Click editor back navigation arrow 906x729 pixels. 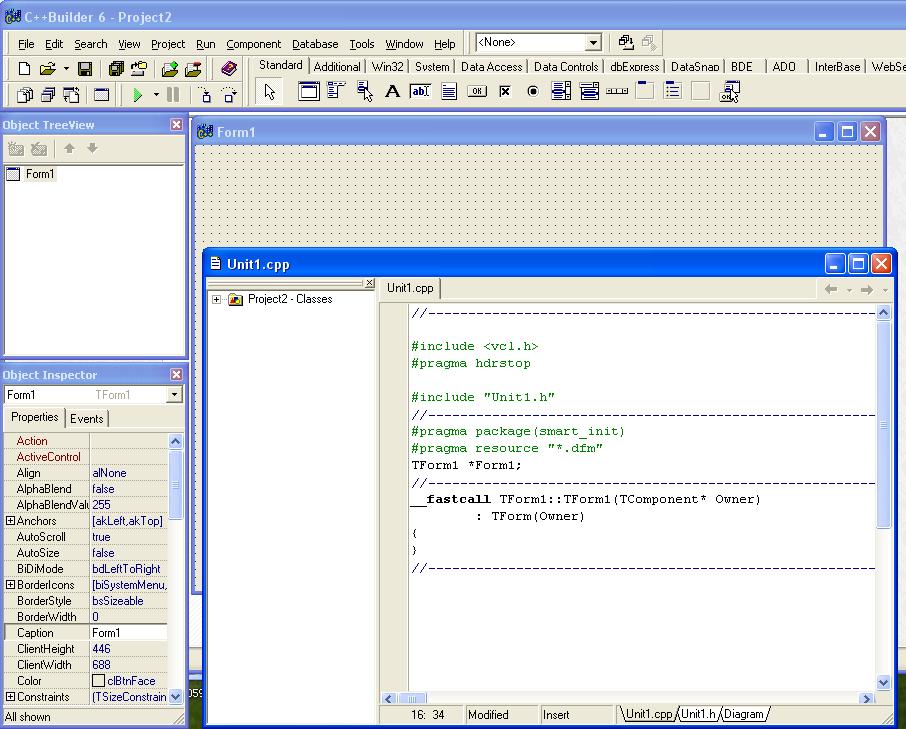(831, 289)
